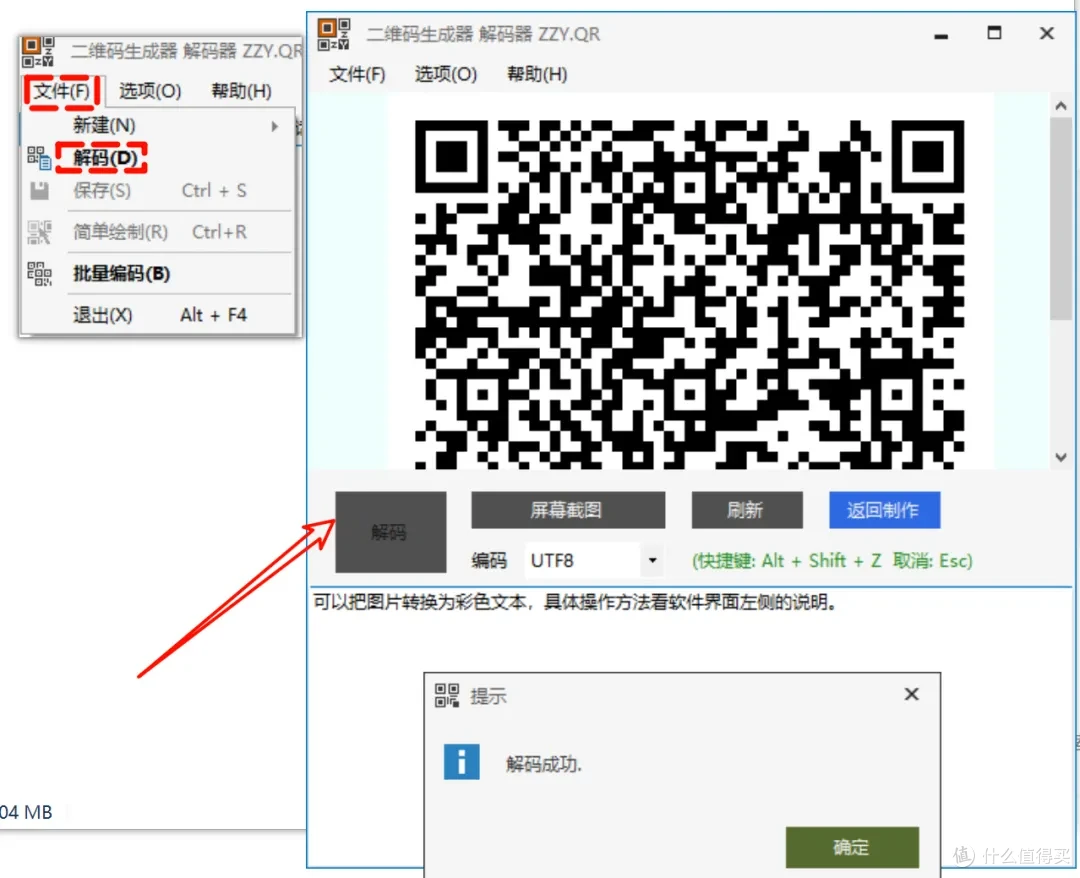Viewport: 1080px width, 878px height.
Task: Choose 批量编码(B) menu entry
Action: [x=158, y=273]
